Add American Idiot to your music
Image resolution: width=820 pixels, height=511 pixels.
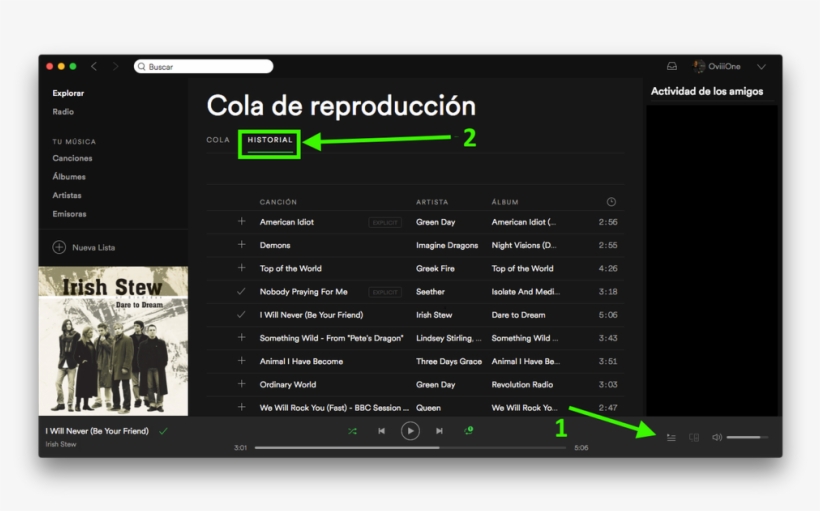click(x=242, y=222)
